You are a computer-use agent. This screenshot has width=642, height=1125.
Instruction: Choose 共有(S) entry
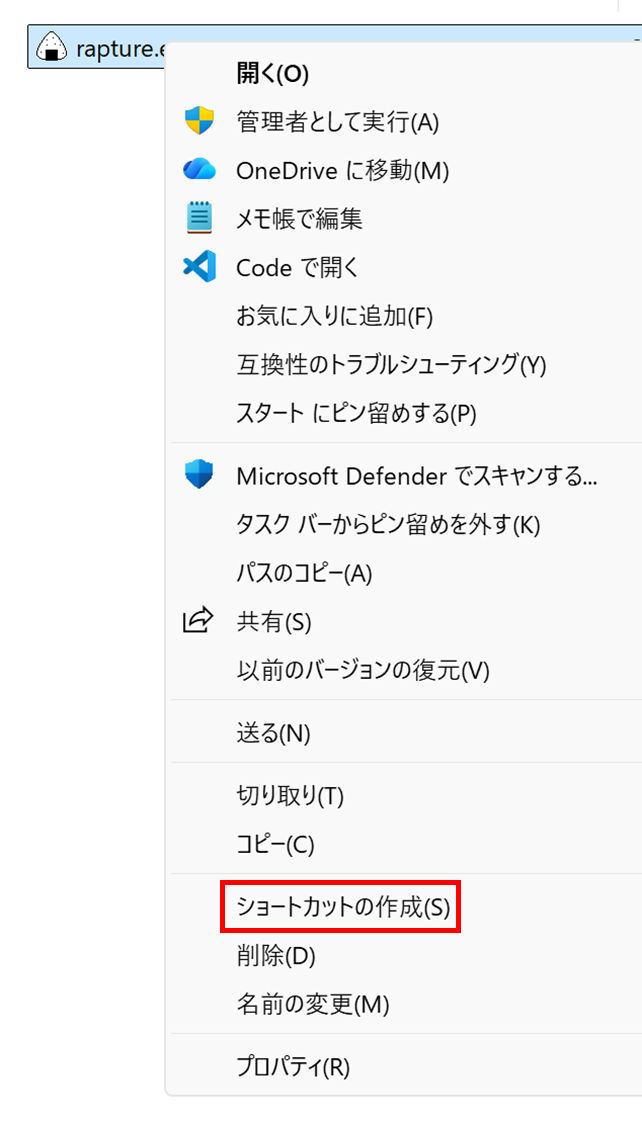click(x=273, y=622)
